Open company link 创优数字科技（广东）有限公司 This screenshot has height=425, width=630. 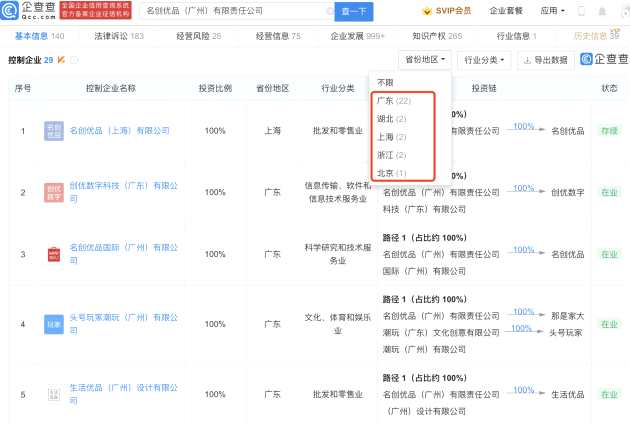pyautogui.click(x=124, y=192)
